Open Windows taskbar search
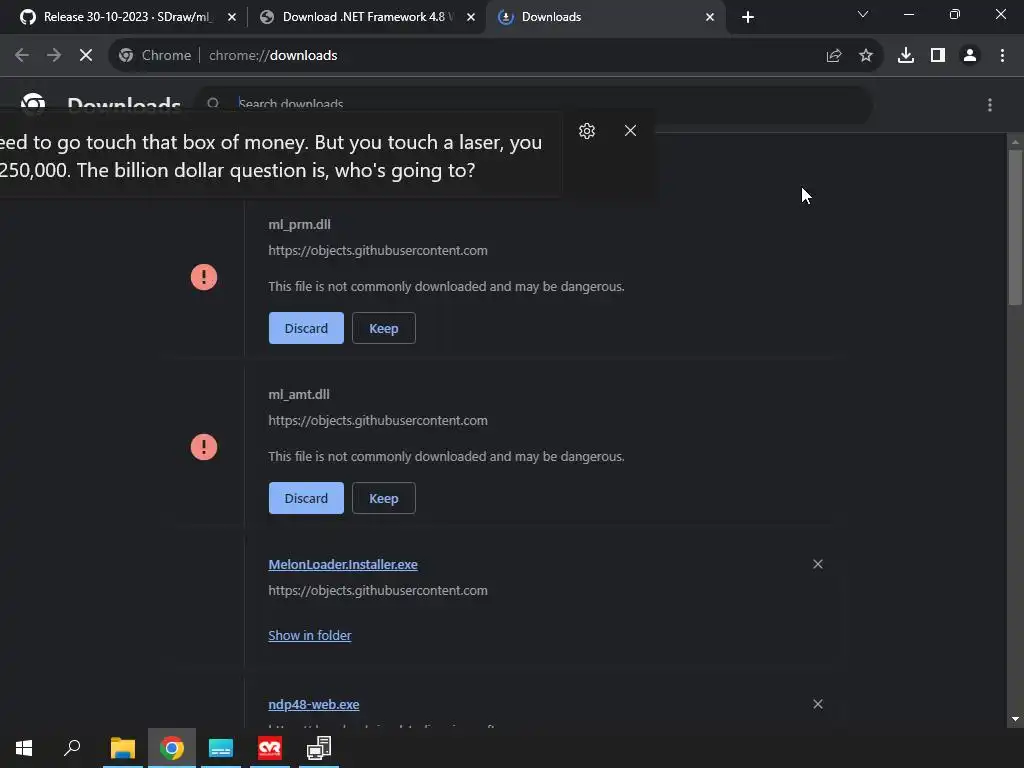Image resolution: width=1024 pixels, height=768 pixels. click(72, 748)
